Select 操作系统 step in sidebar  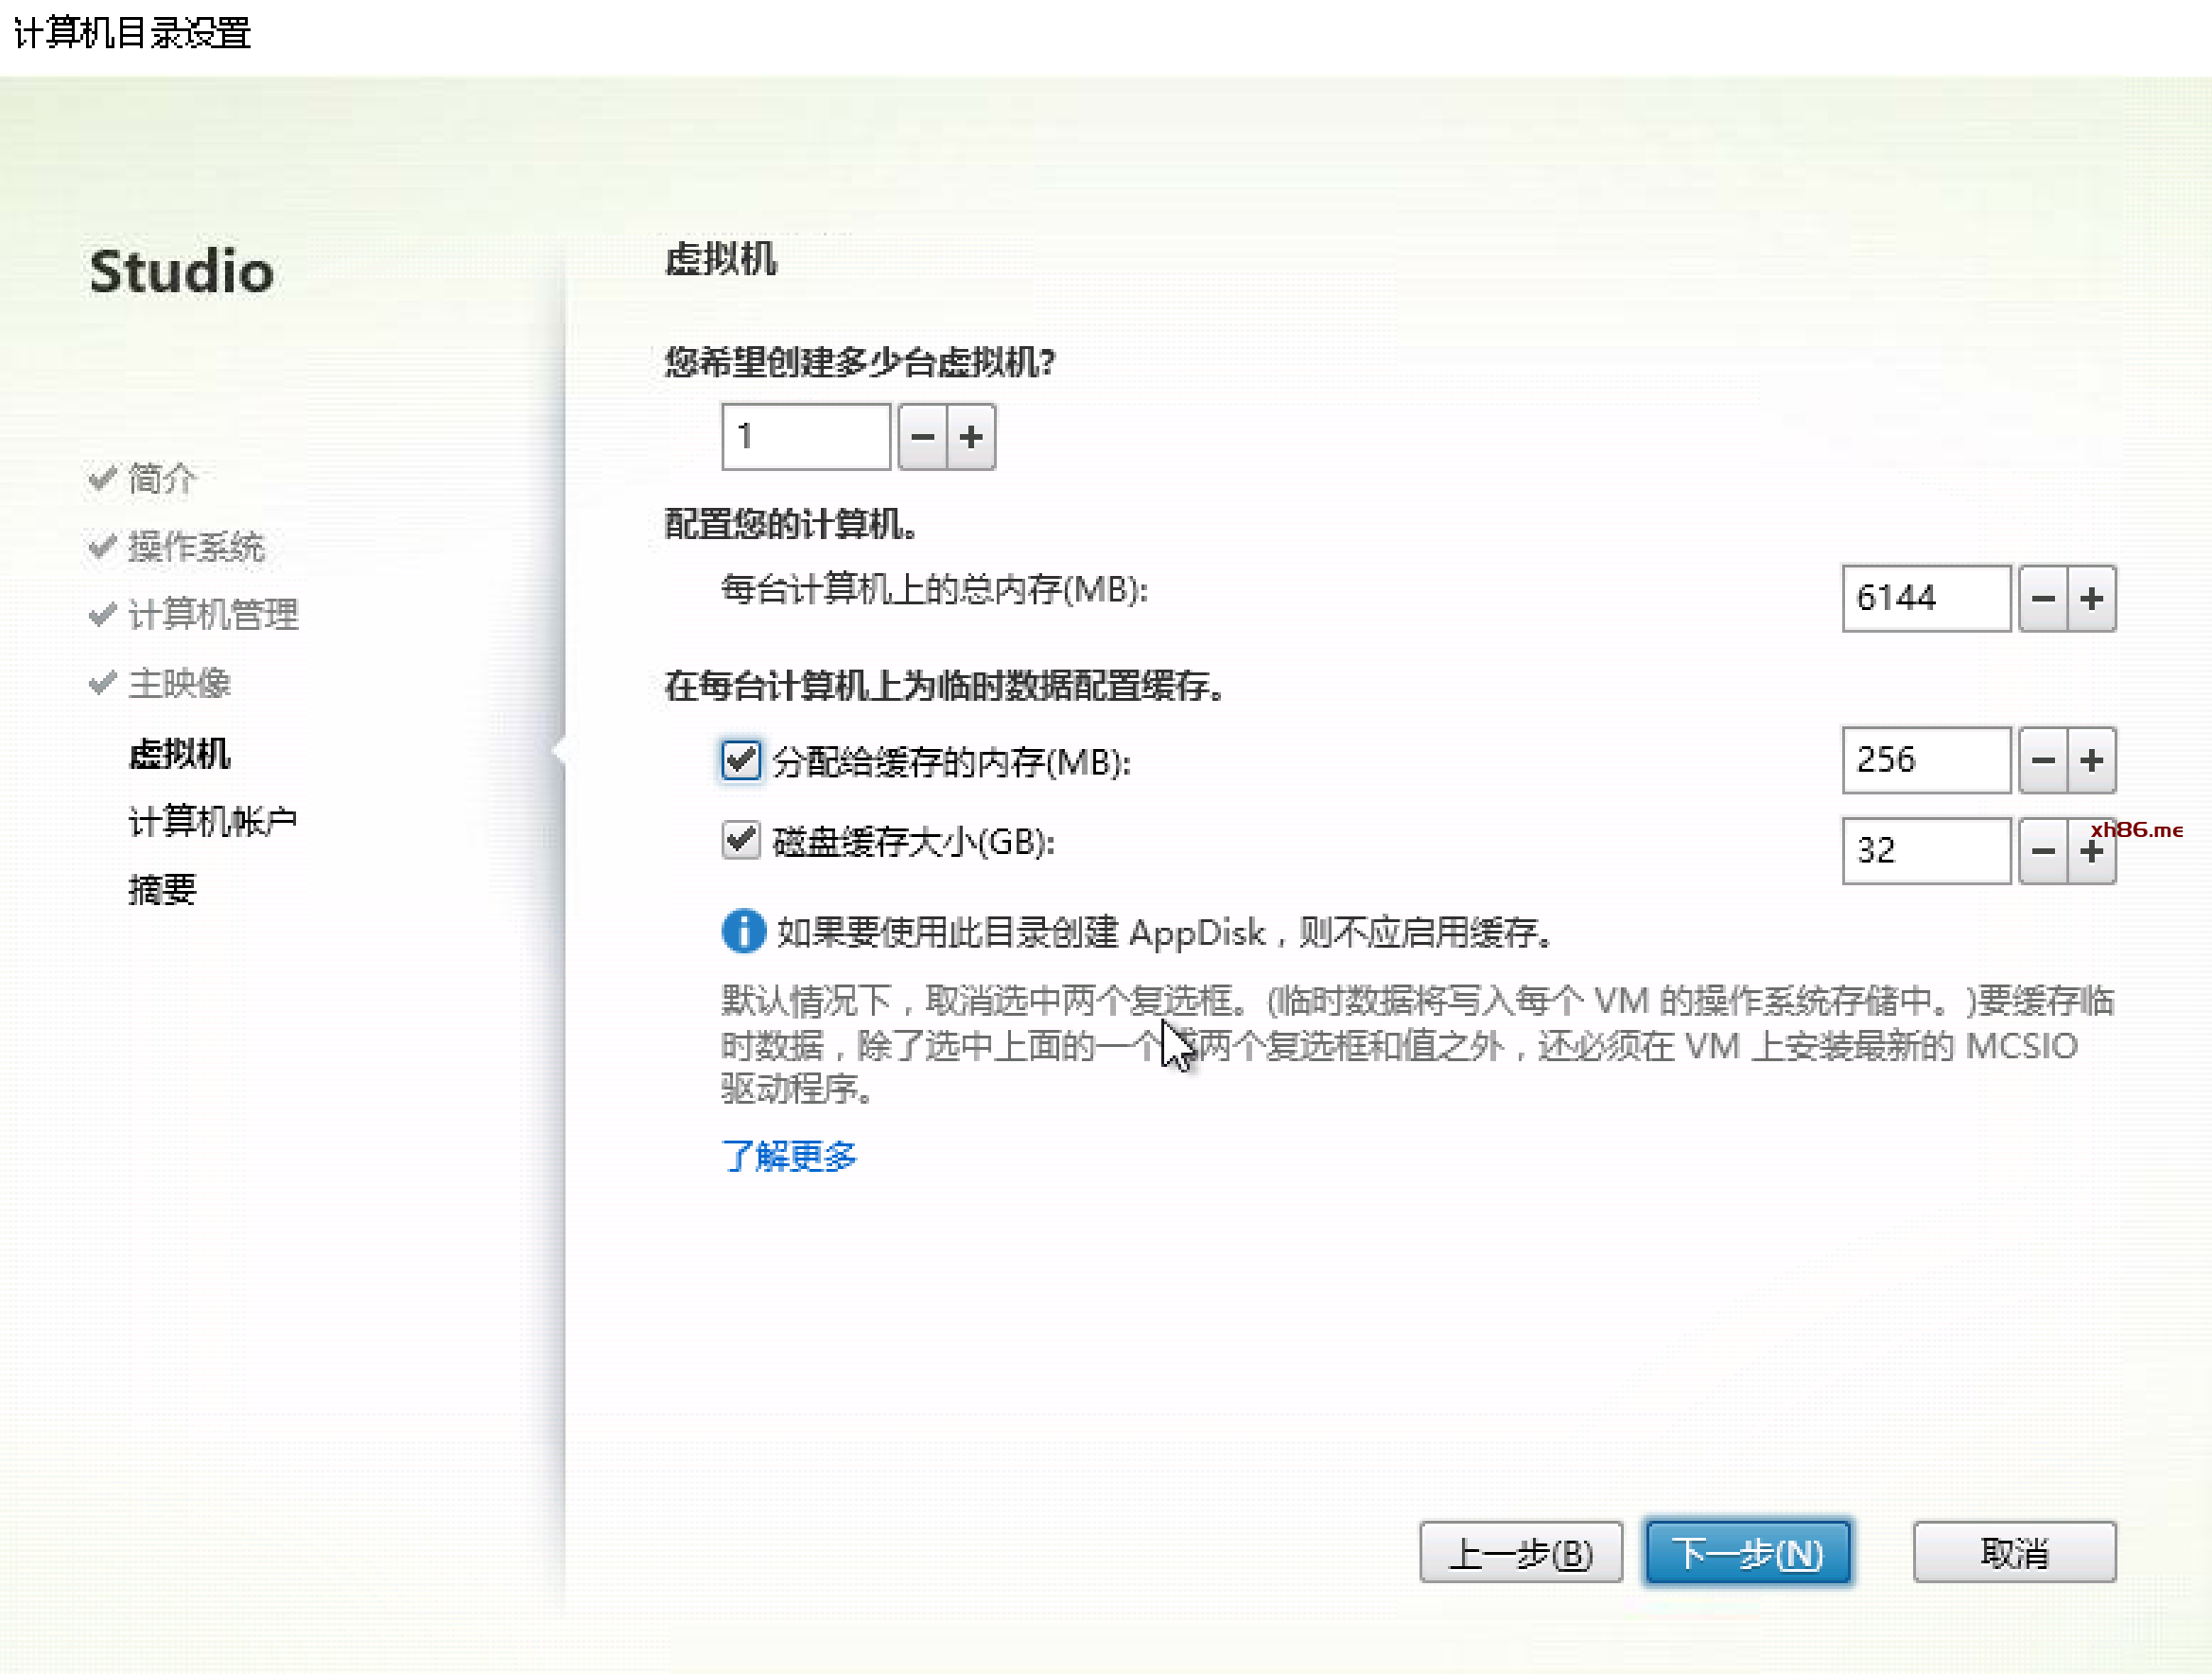tap(196, 546)
